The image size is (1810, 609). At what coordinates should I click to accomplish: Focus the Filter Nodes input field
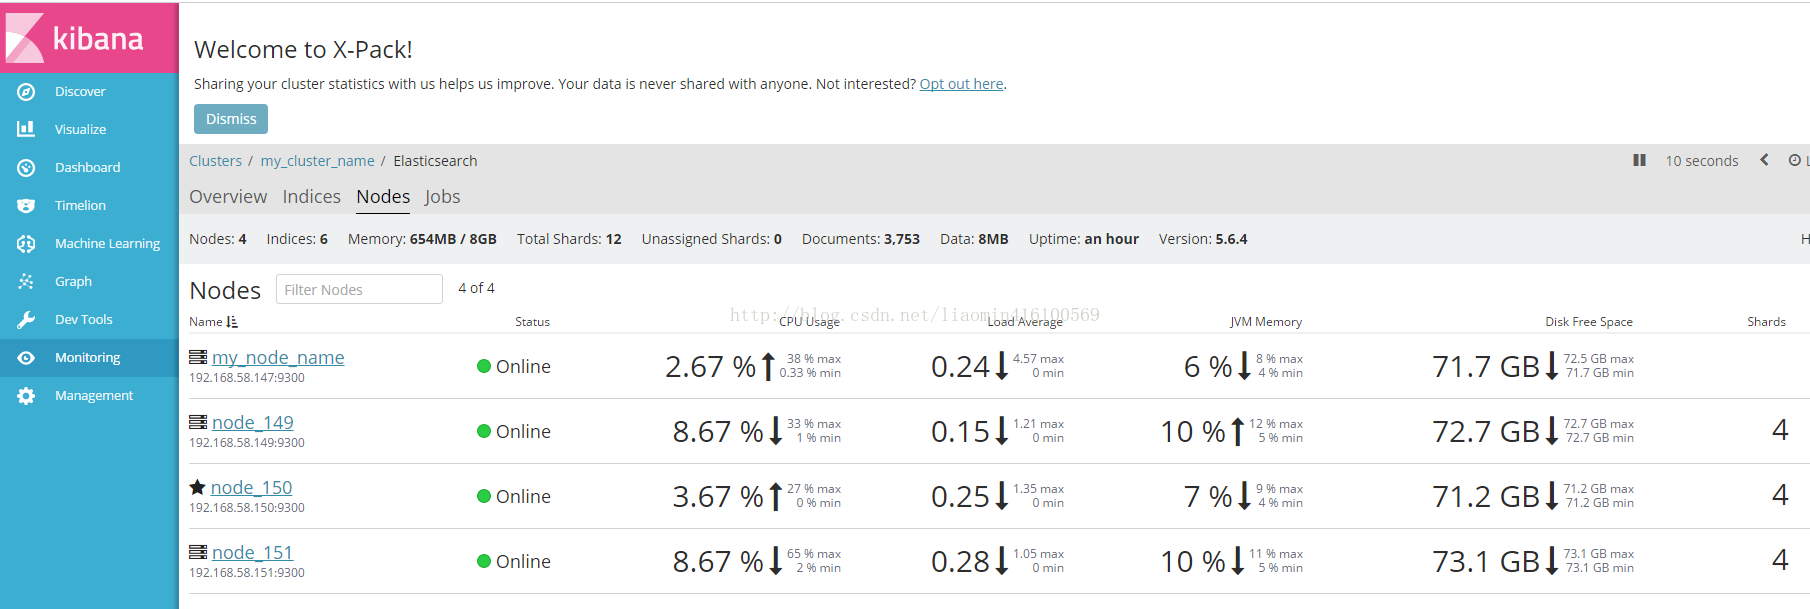click(359, 289)
